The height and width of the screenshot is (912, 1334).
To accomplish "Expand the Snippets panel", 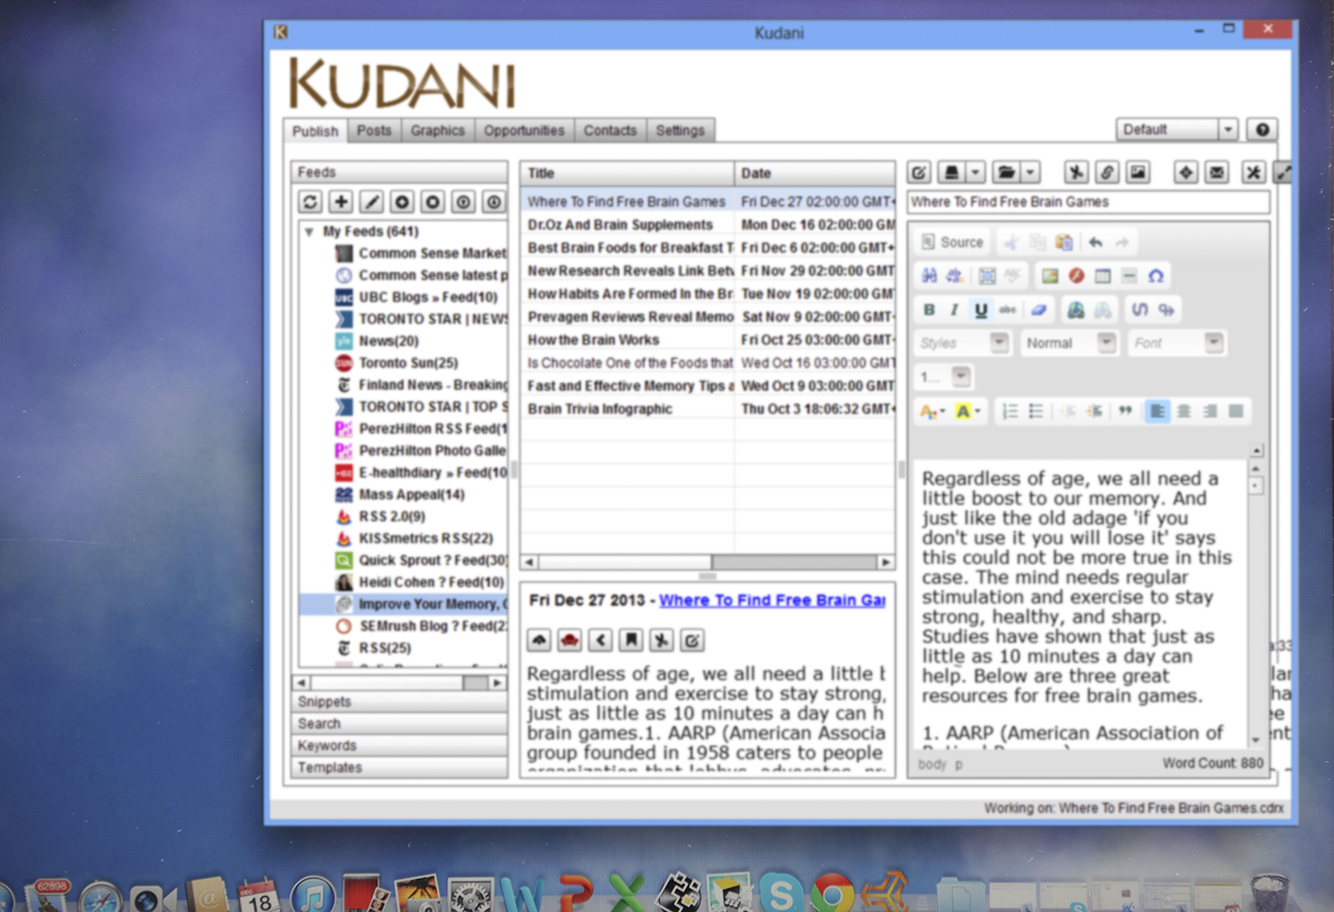I will coord(400,702).
